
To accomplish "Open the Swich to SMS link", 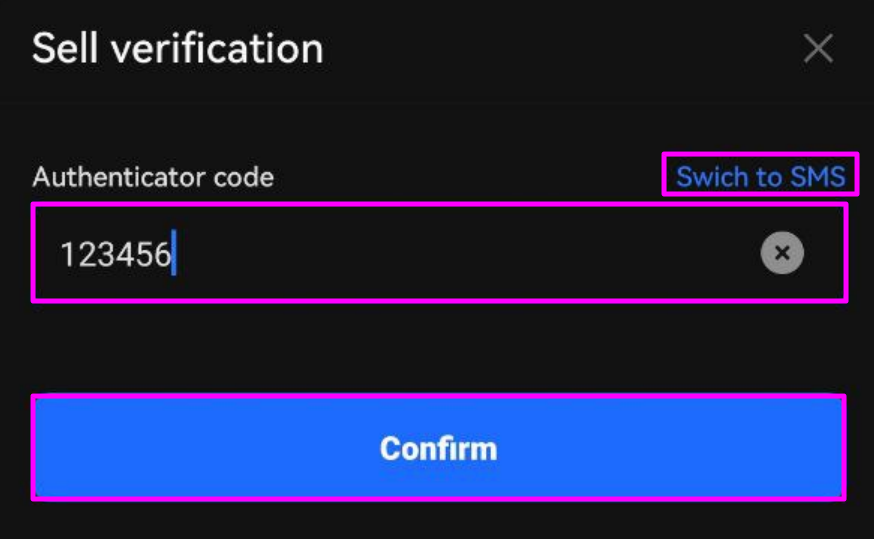I will point(760,177).
